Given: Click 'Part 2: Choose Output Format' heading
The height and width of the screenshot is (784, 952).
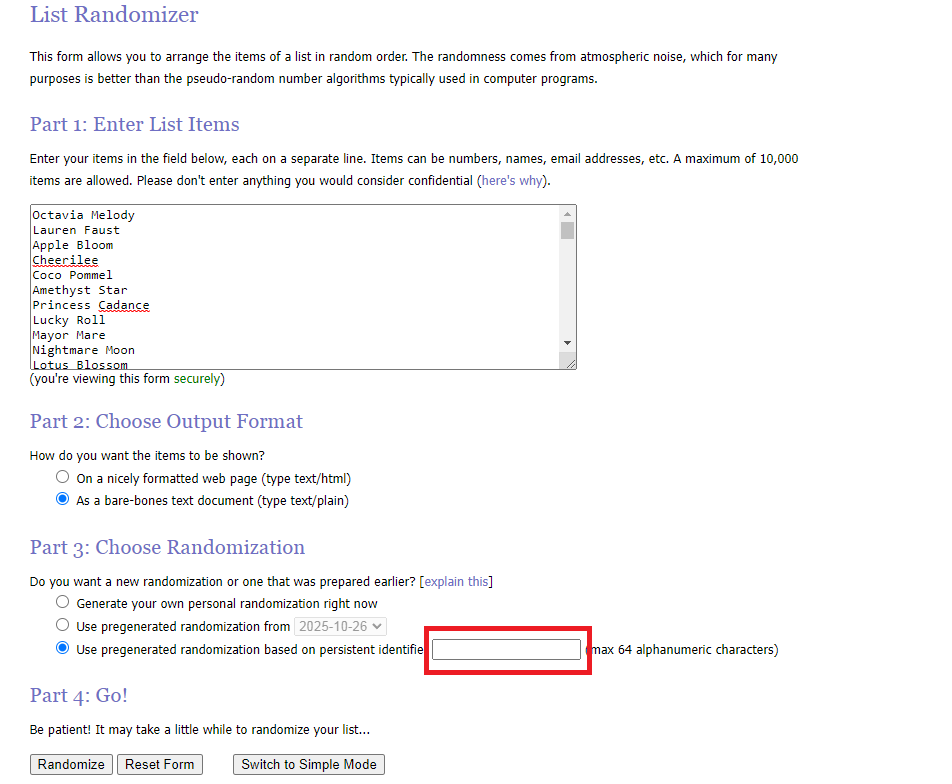Looking at the screenshot, I should (x=166, y=421).
